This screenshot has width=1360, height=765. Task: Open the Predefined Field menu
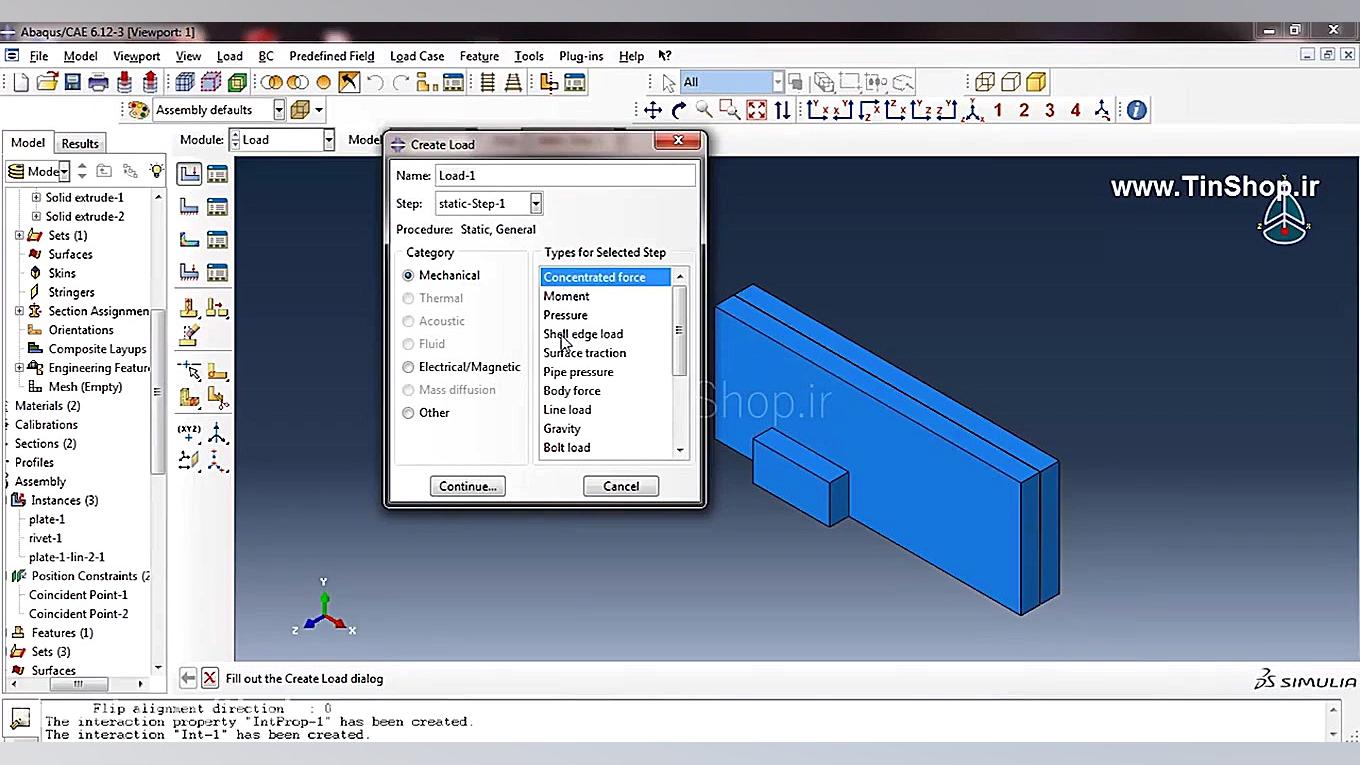331,56
